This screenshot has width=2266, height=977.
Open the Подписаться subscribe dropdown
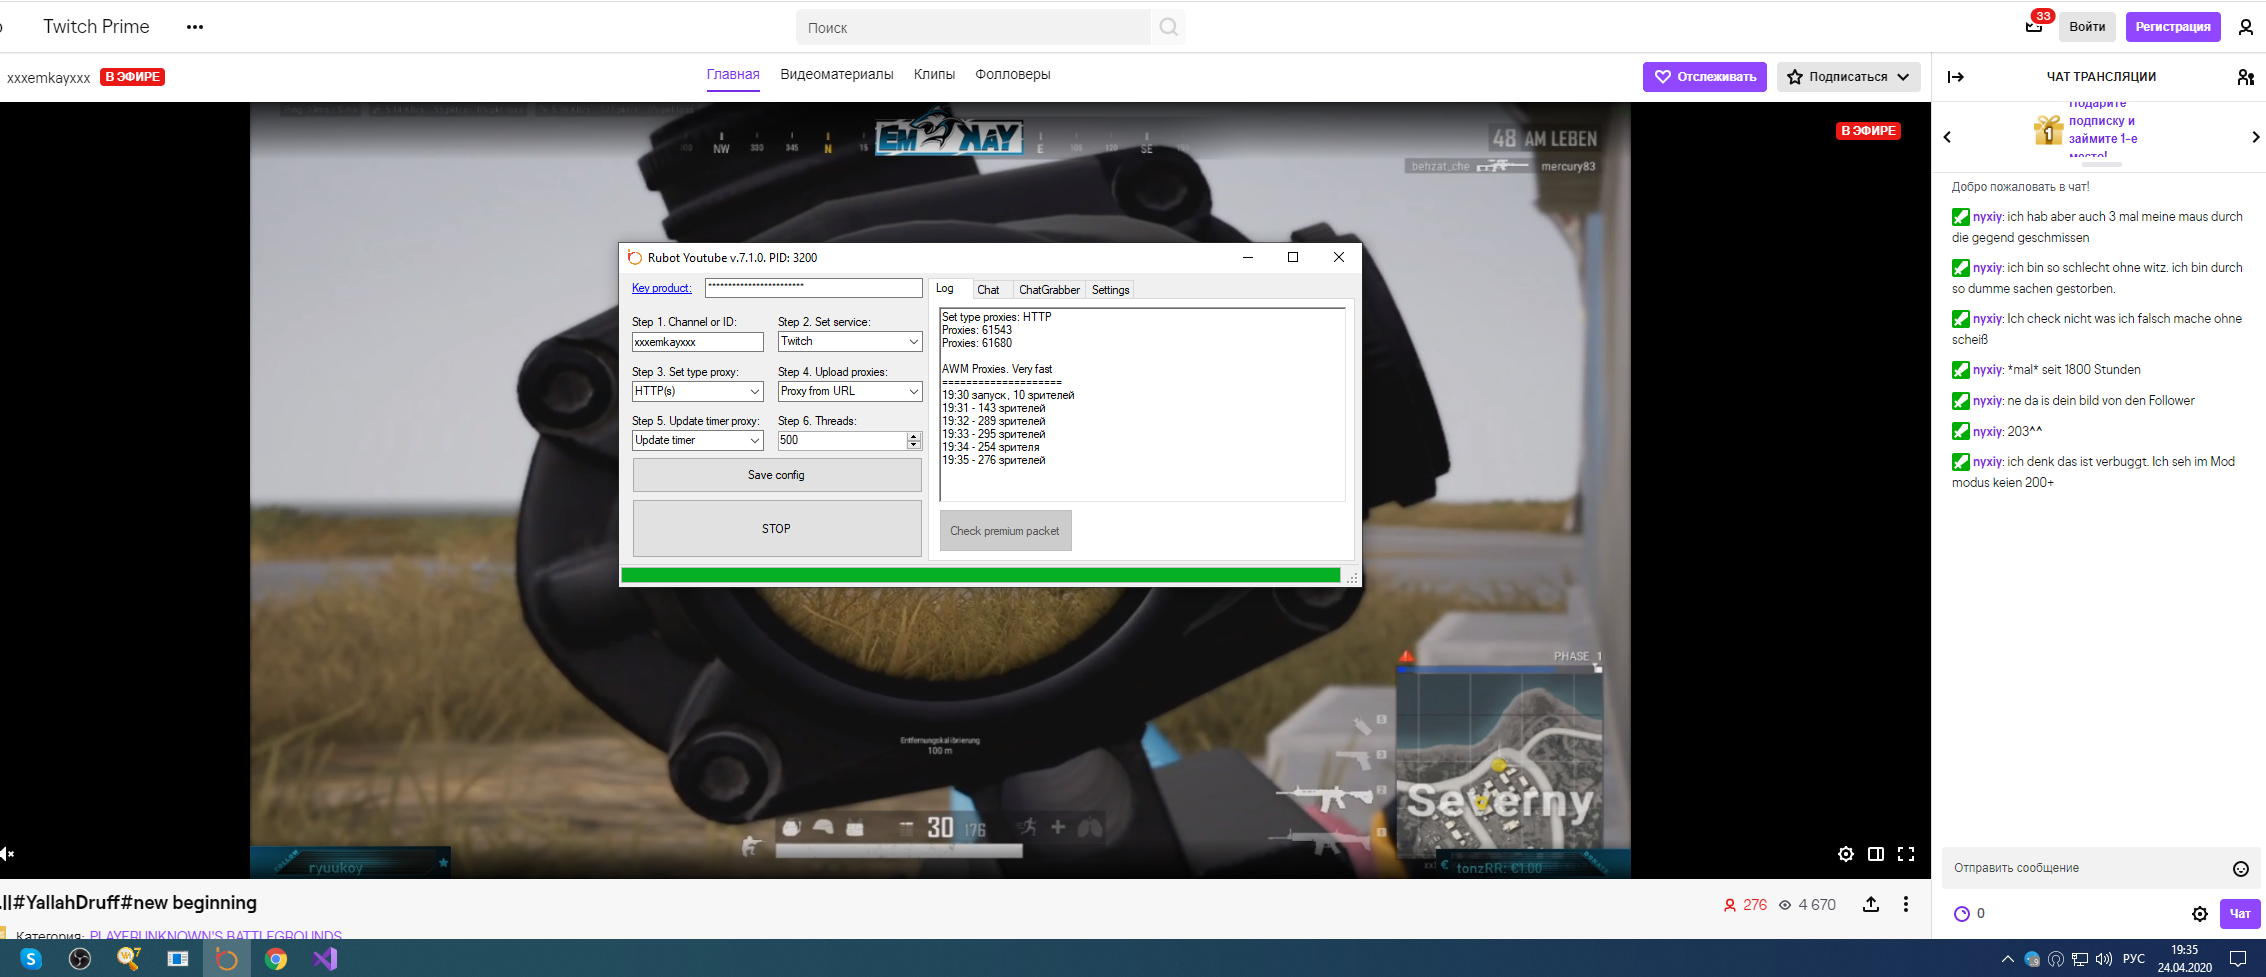1848,77
